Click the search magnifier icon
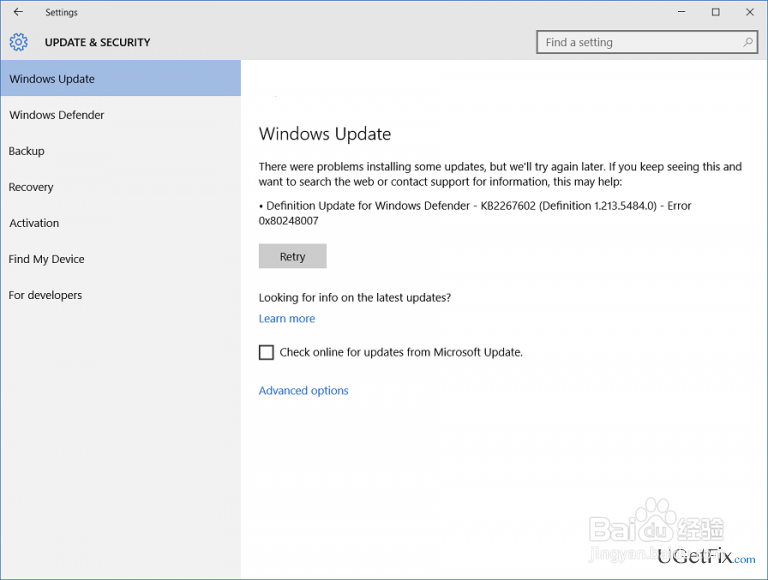This screenshot has width=768, height=580. tap(747, 42)
